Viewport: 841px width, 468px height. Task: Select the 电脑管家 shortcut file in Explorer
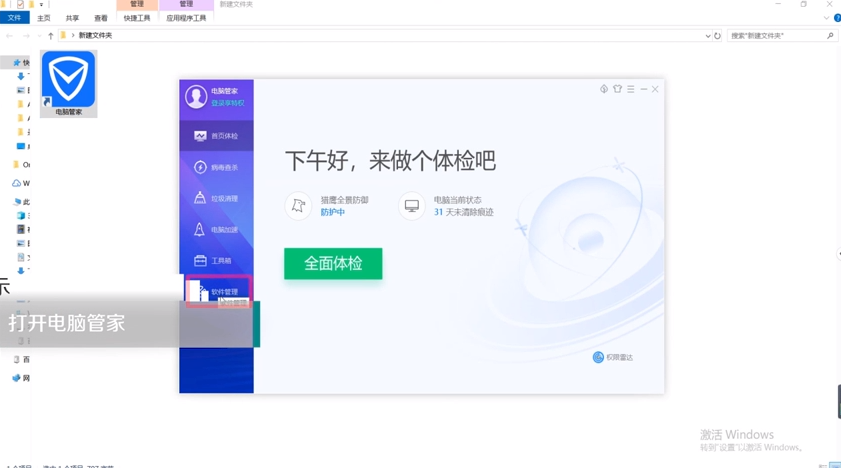coord(69,84)
